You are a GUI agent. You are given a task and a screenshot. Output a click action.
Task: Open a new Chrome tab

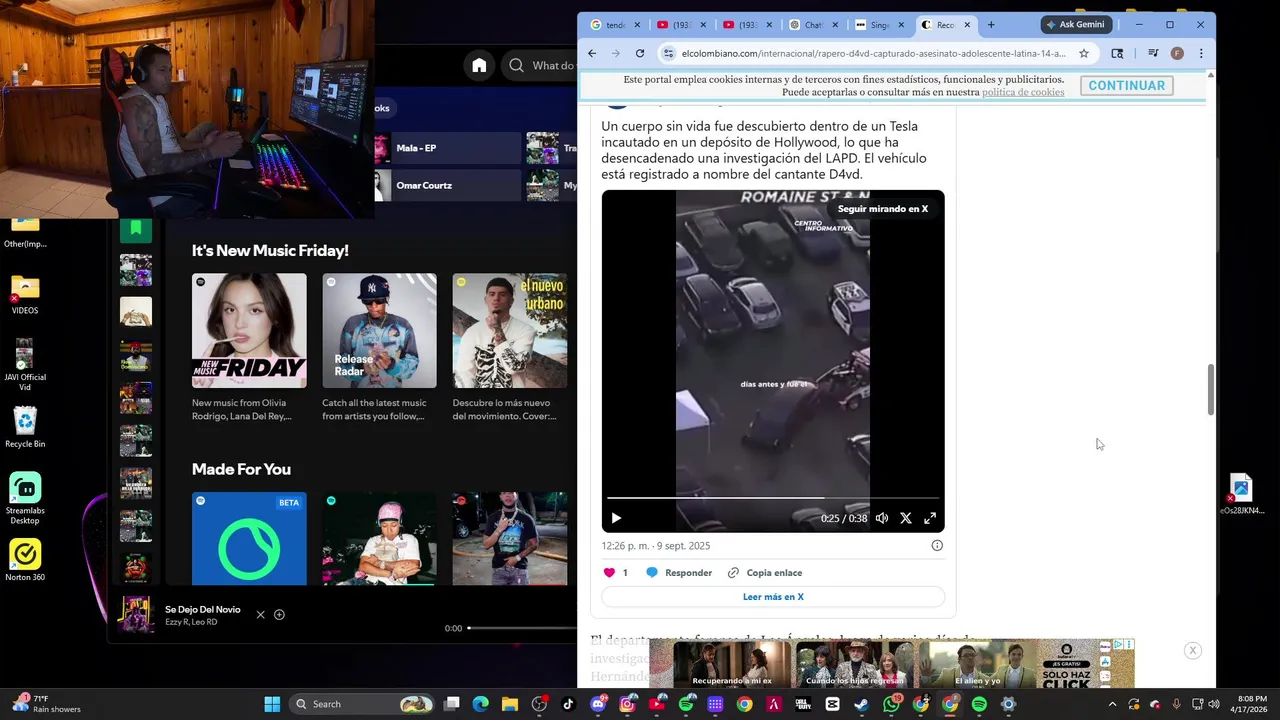tap(991, 25)
